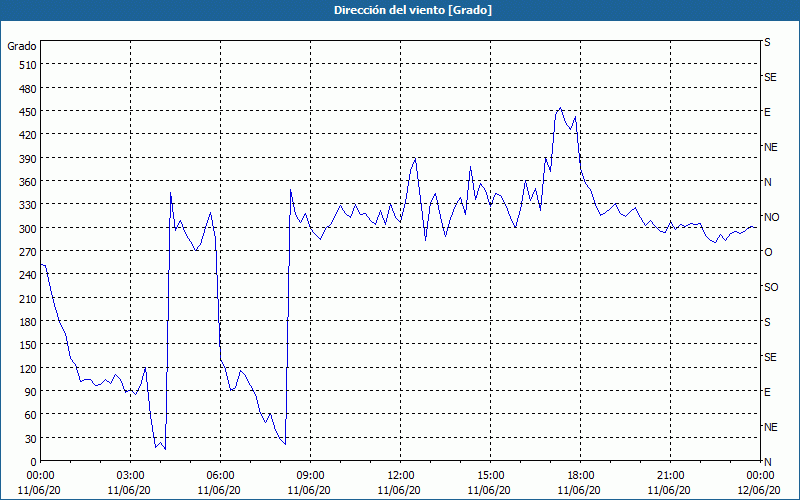
Task: Click the 00:00 label dated 12/06/20
Action: tap(760, 476)
